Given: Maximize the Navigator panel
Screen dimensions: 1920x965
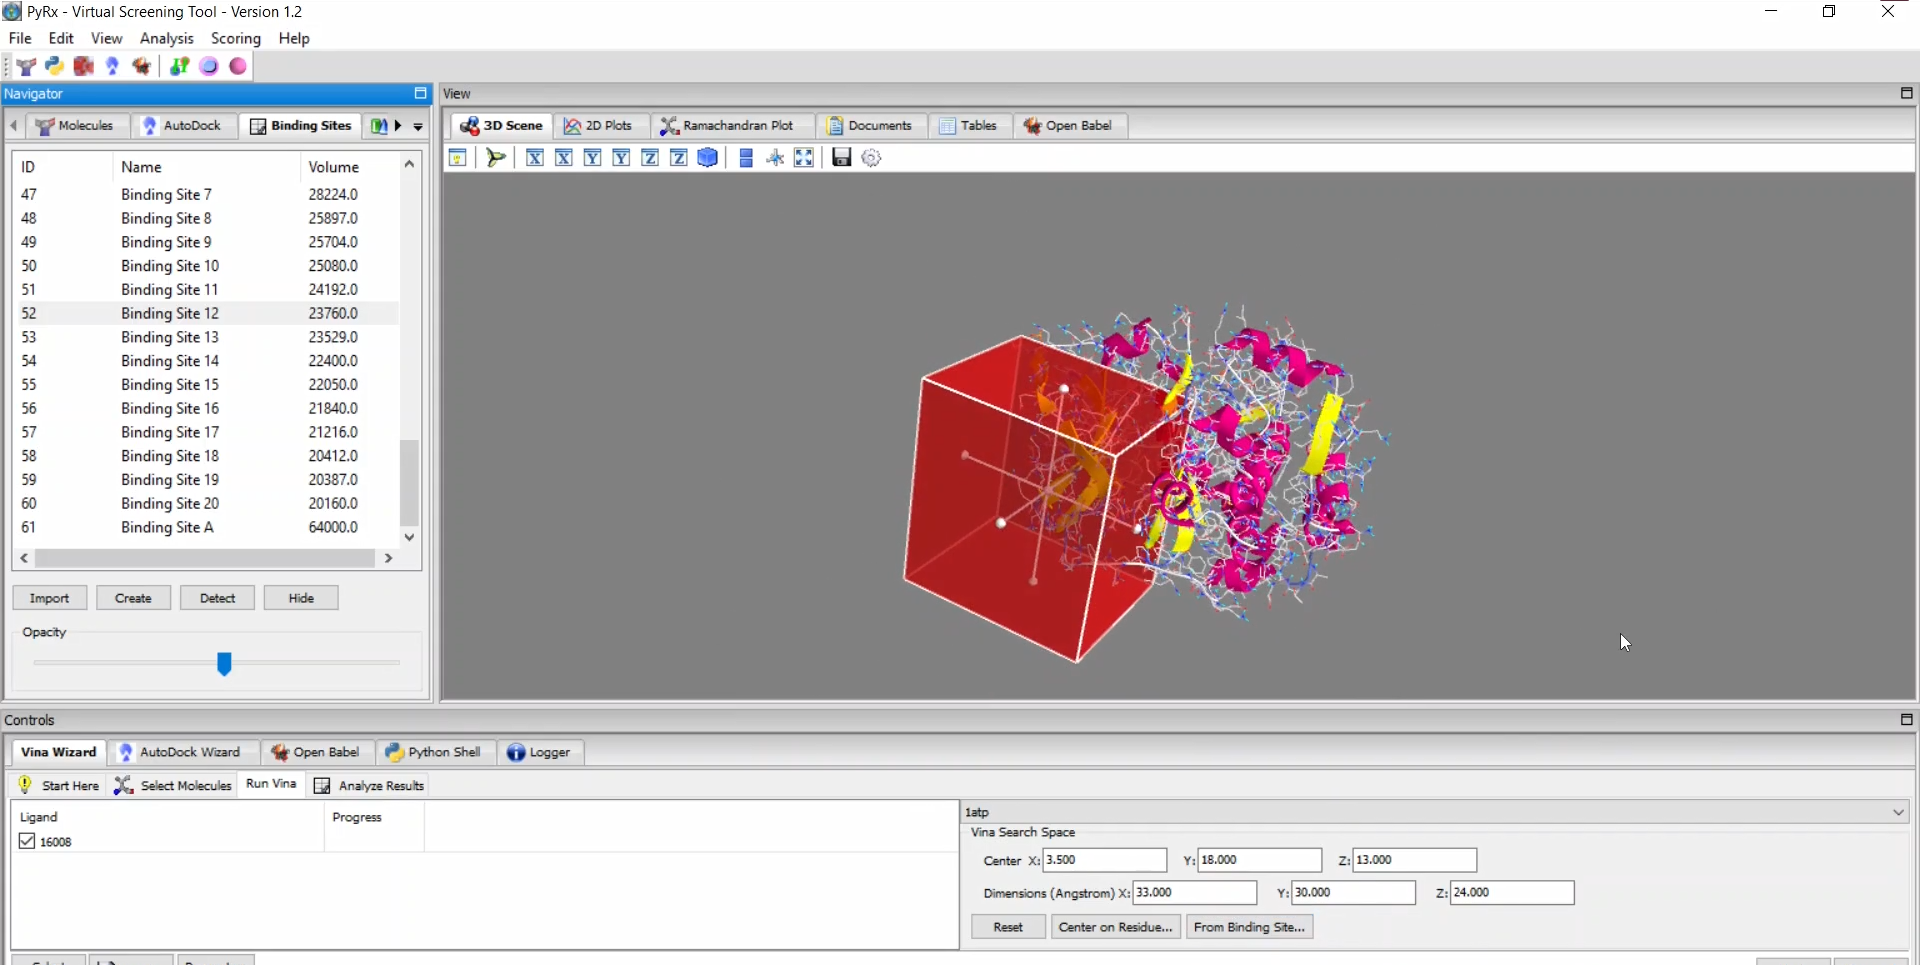Looking at the screenshot, I should 421,93.
